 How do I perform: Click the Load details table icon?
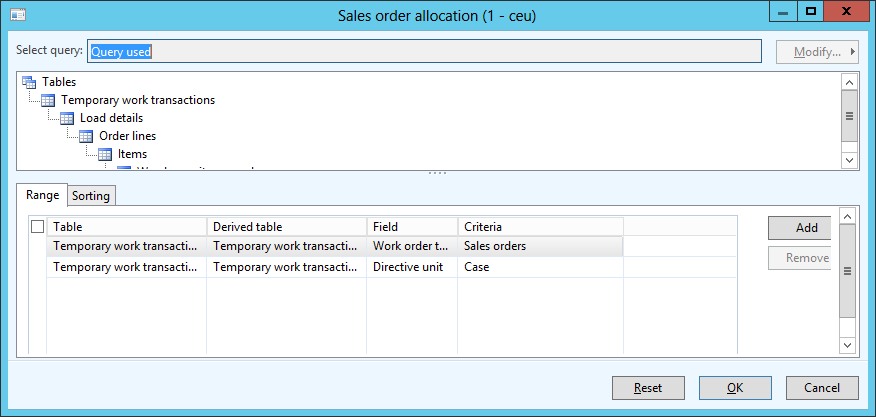pos(67,118)
